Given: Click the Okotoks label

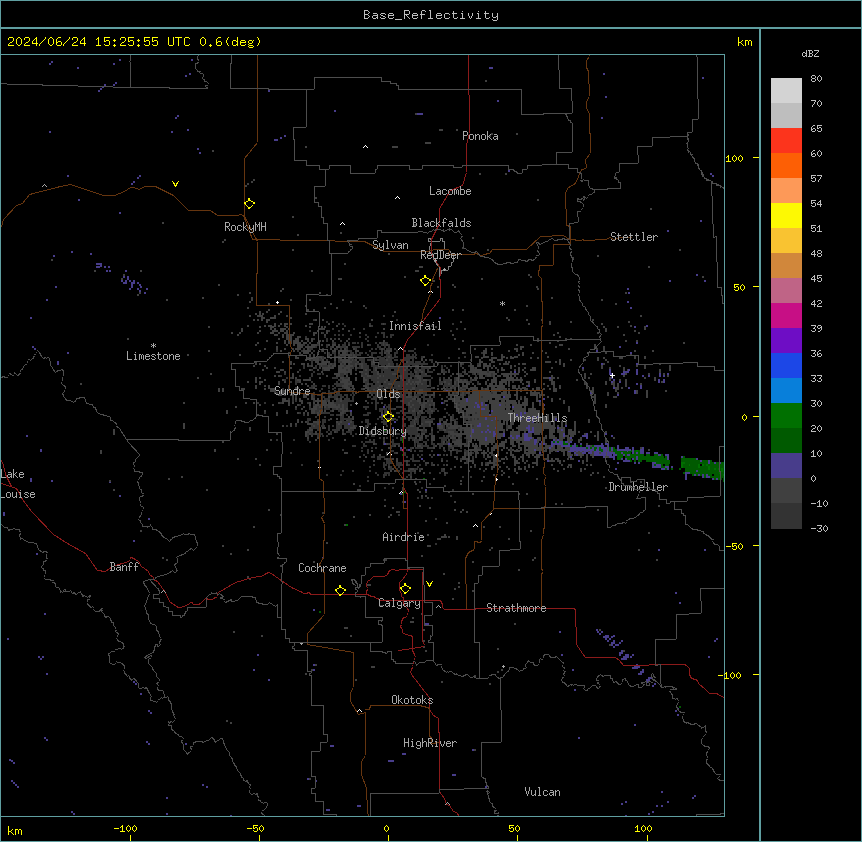Looking at the screenshot, I should [x=412, y=700].
